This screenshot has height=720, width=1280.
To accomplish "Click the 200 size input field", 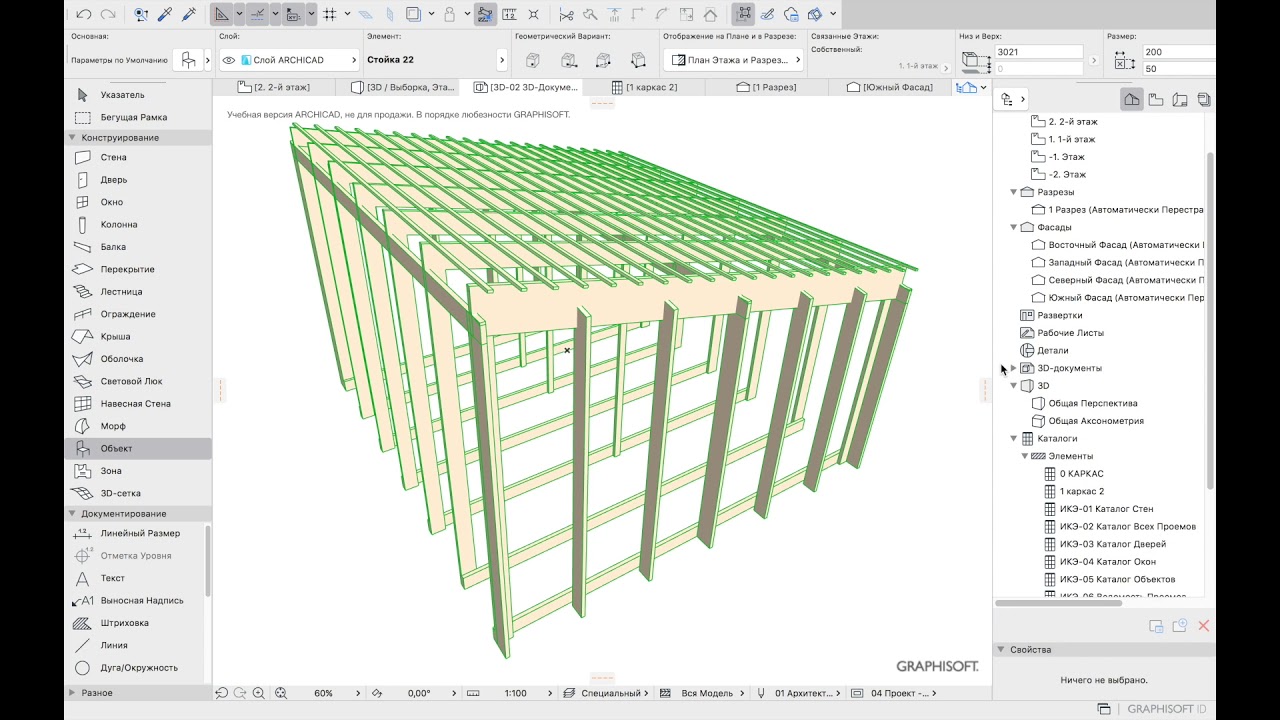I will click(x=1180, y=52).
